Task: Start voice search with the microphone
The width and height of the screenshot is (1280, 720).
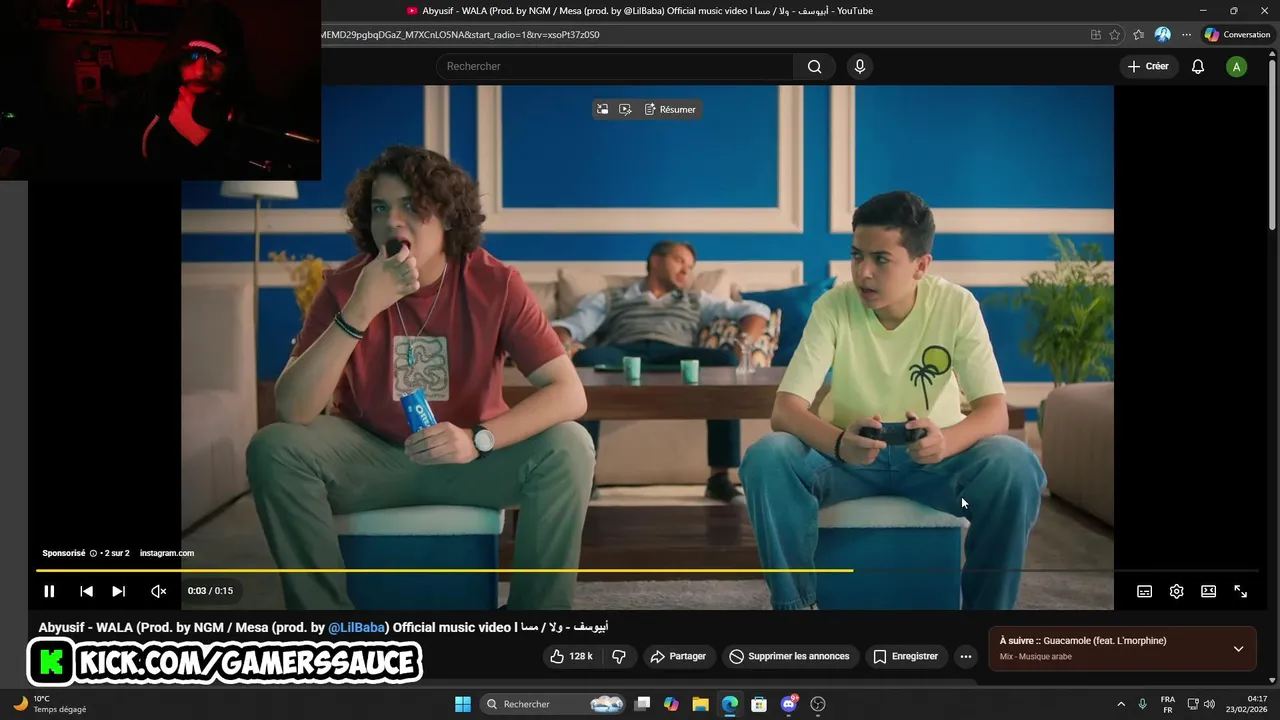Action: click(x=859, y=67)
